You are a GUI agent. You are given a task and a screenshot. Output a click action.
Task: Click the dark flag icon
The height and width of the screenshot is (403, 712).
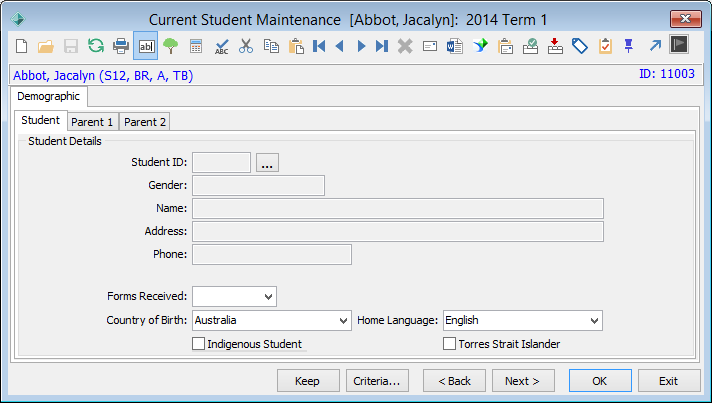[x=679, y=44]
